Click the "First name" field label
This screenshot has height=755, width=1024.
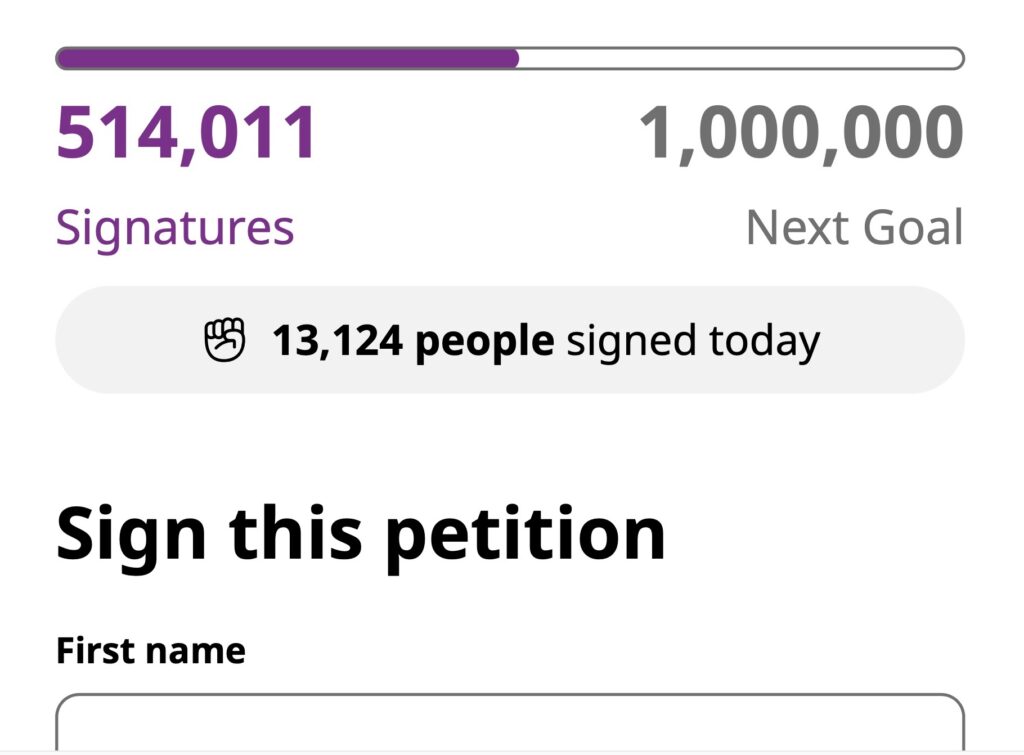click(151, 651)
